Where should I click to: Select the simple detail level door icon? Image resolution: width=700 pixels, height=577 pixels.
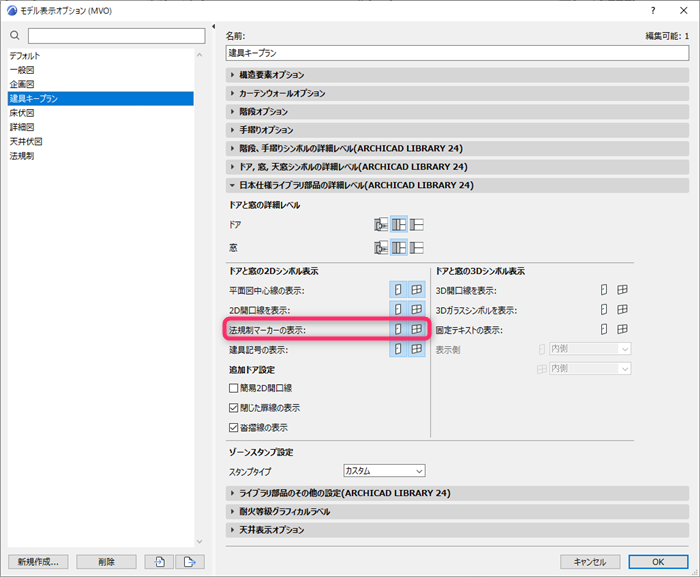pyautogui.click(x=417, y=224)
